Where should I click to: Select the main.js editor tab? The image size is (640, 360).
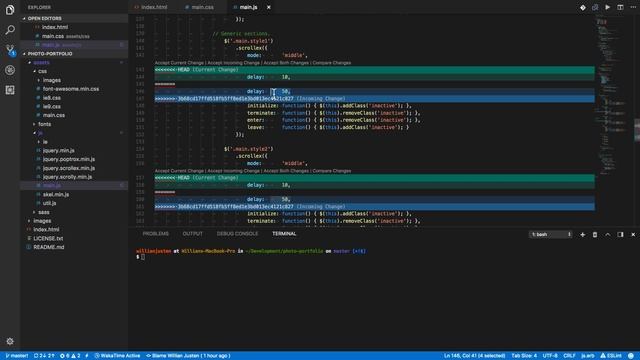pos(248,7)
